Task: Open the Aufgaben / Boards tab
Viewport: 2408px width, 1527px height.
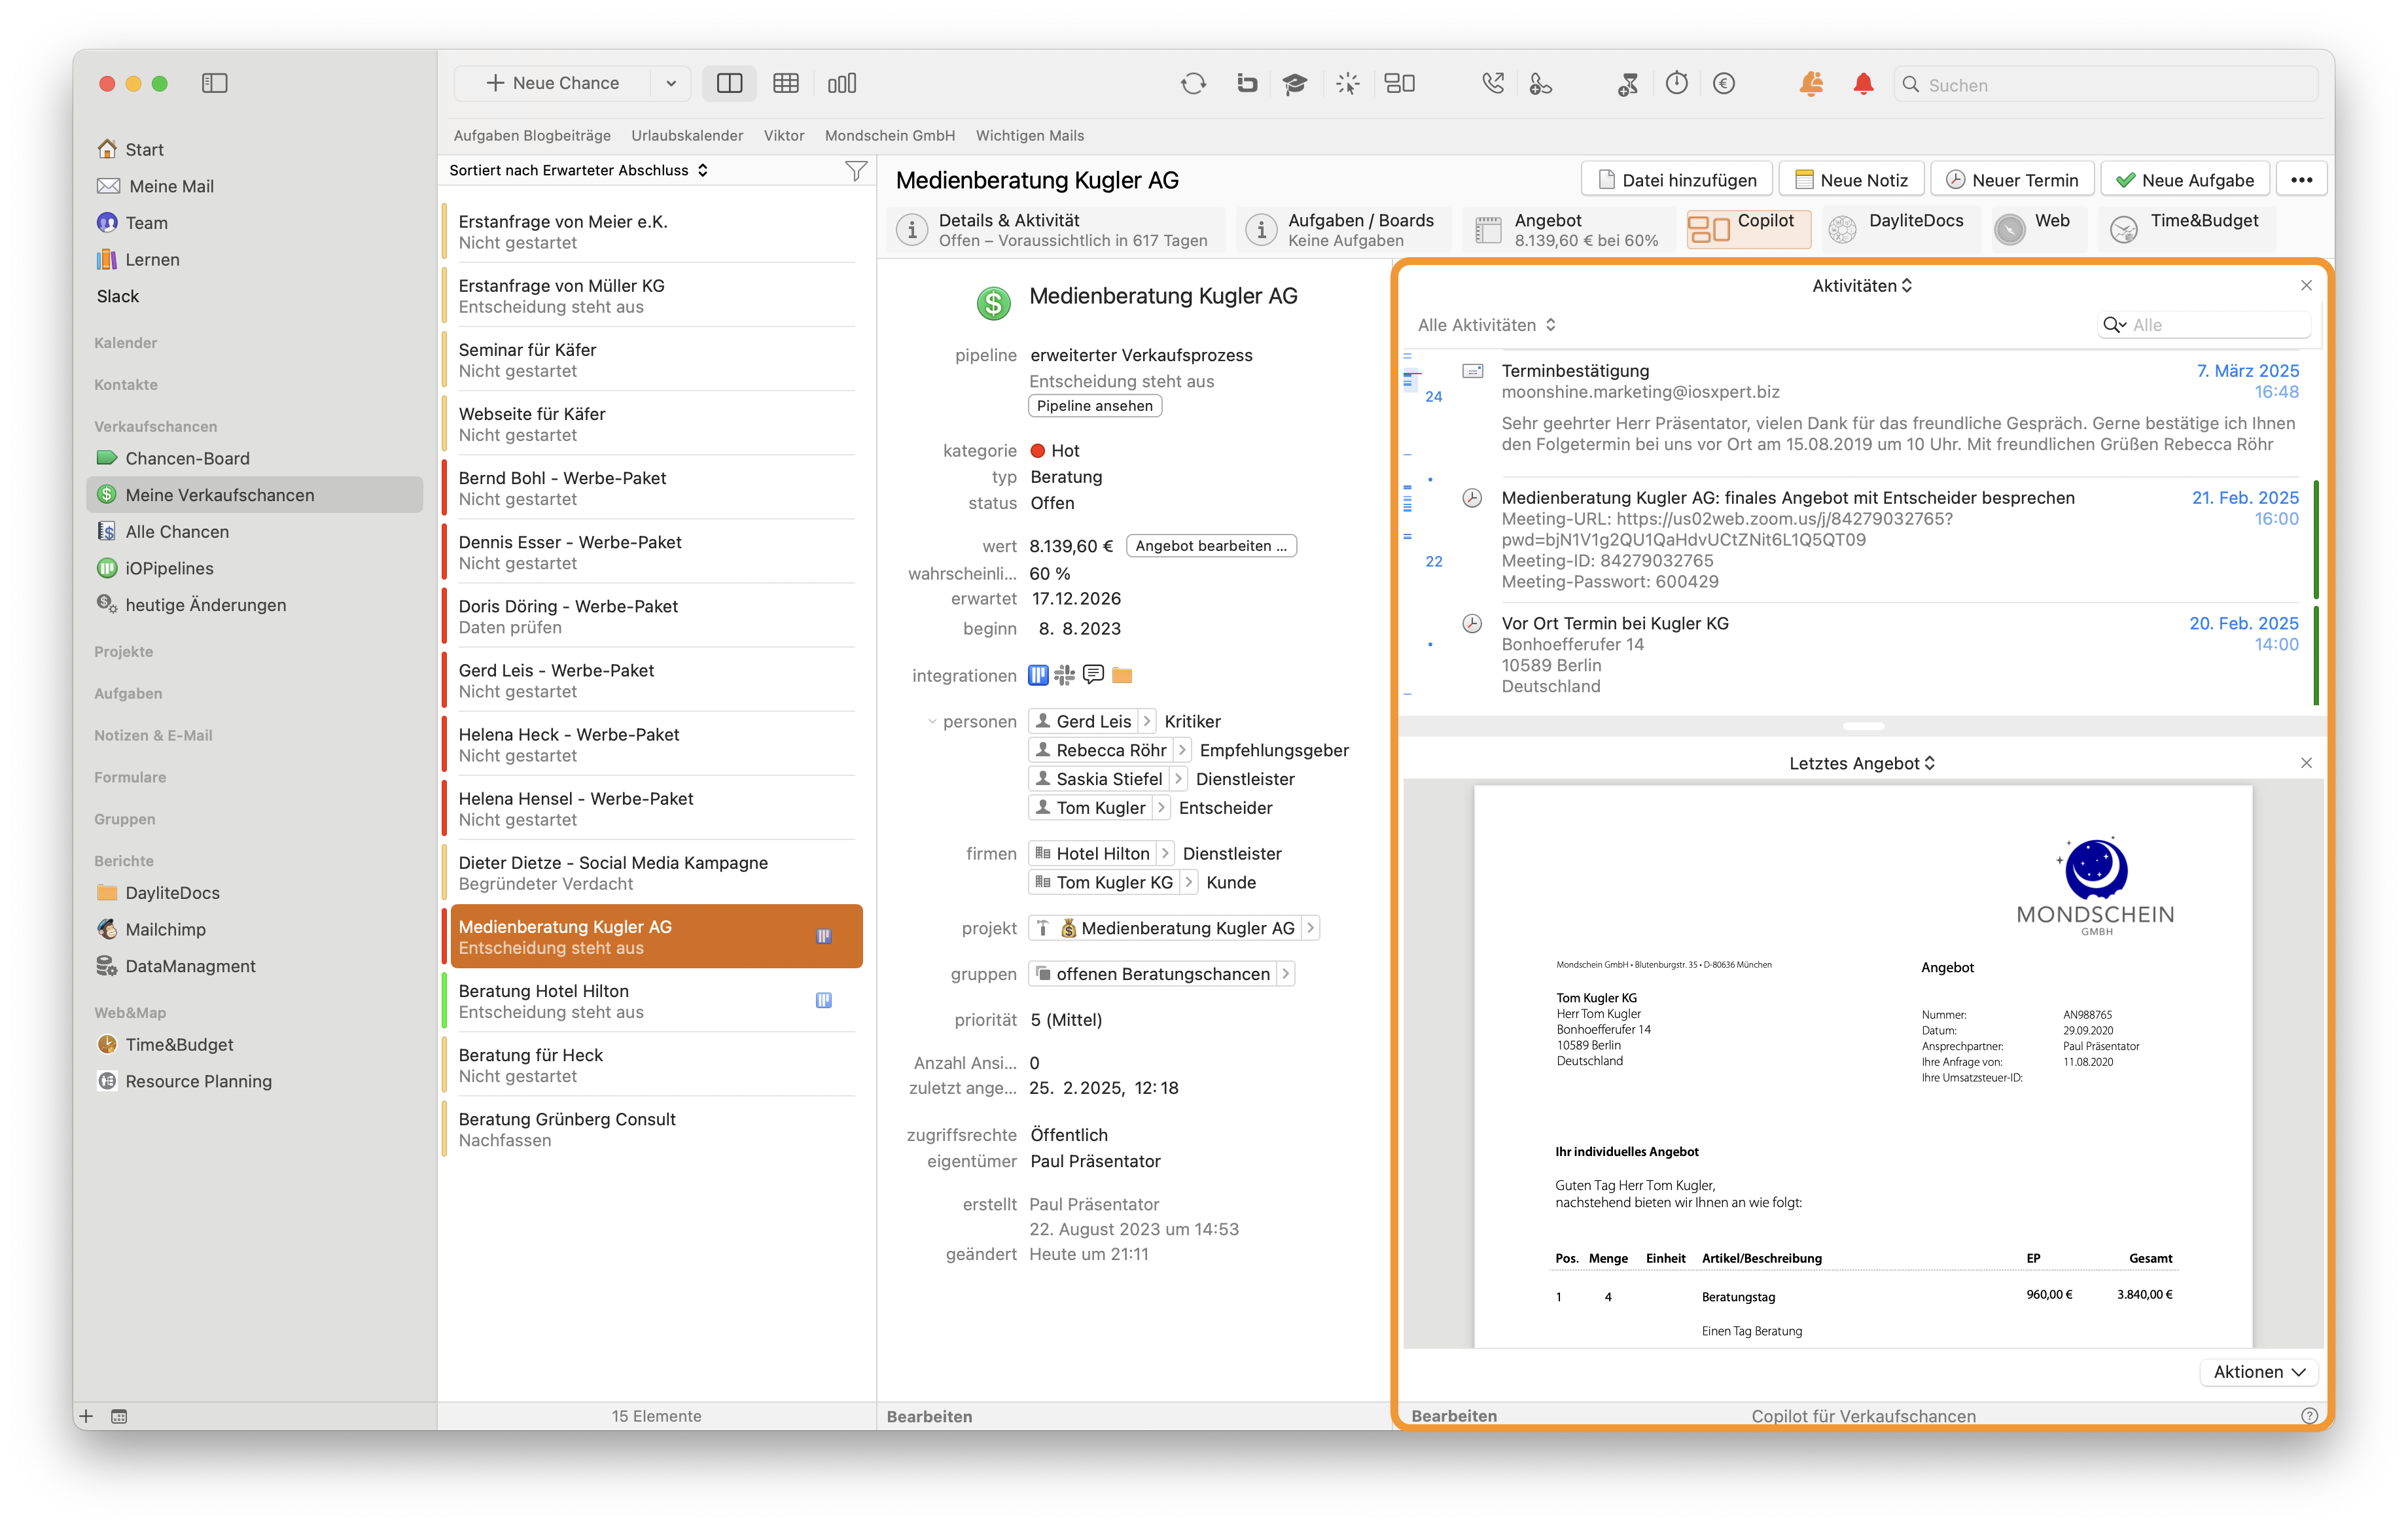Action: pos(1343,230)
